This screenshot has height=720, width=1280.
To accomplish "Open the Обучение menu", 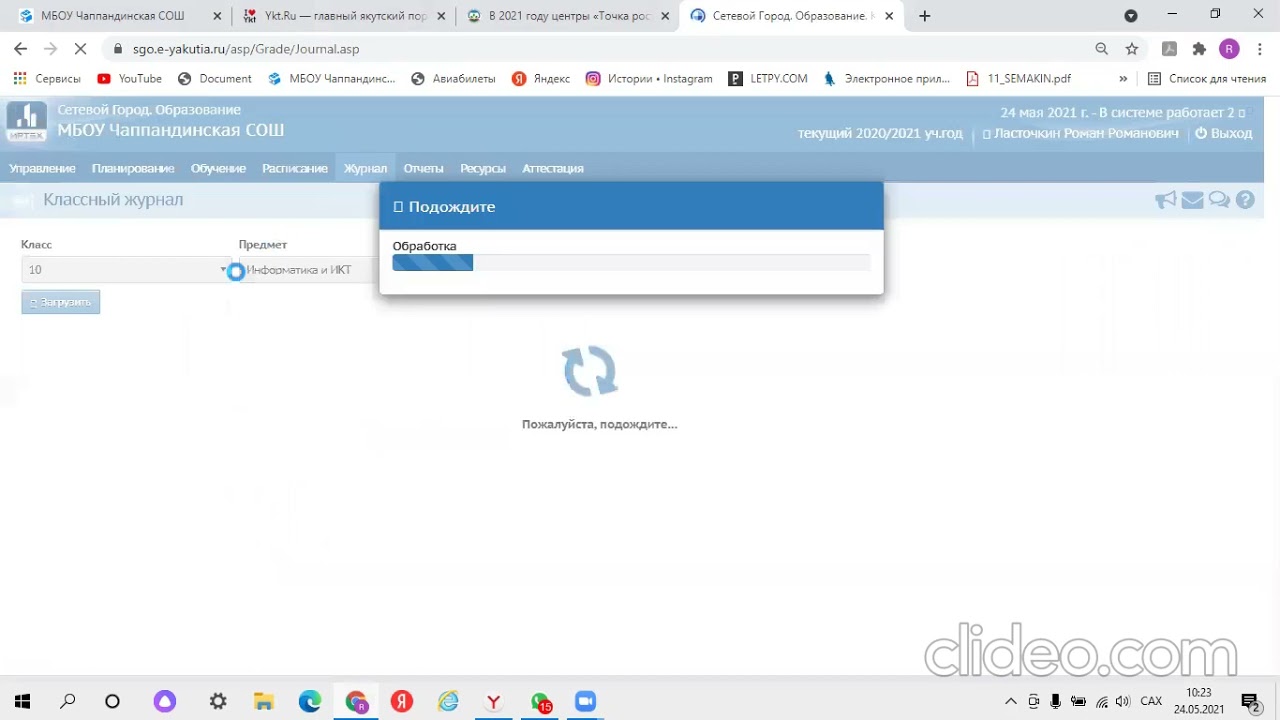I will 218,168.
